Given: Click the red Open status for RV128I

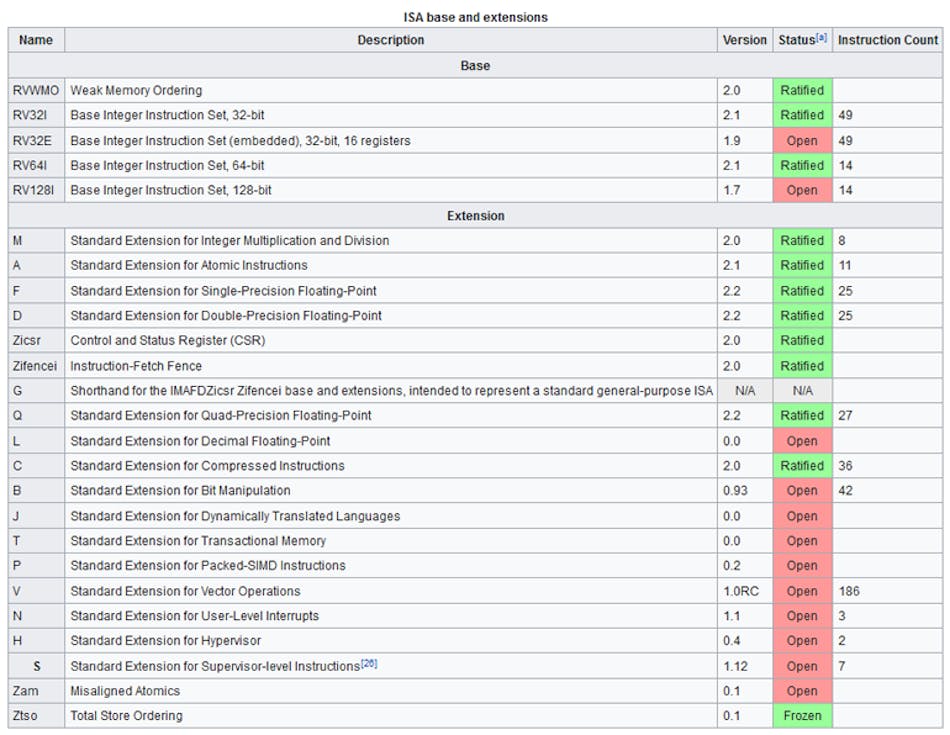Looking at the screenshot, I should (x=802, y=190).
